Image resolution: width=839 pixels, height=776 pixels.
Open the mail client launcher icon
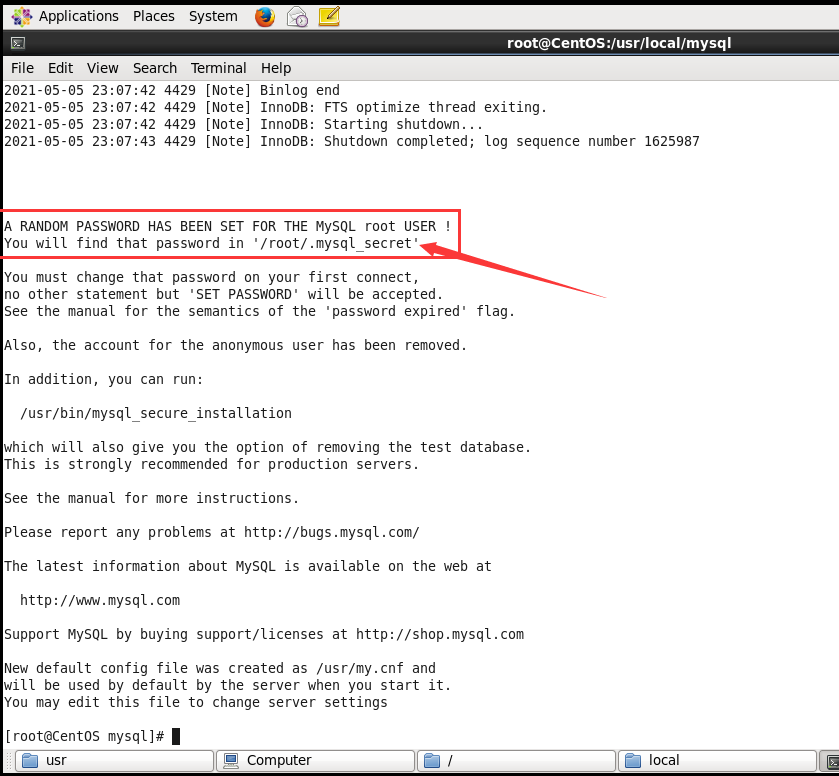pyautogui.click(x=297, y=17)
